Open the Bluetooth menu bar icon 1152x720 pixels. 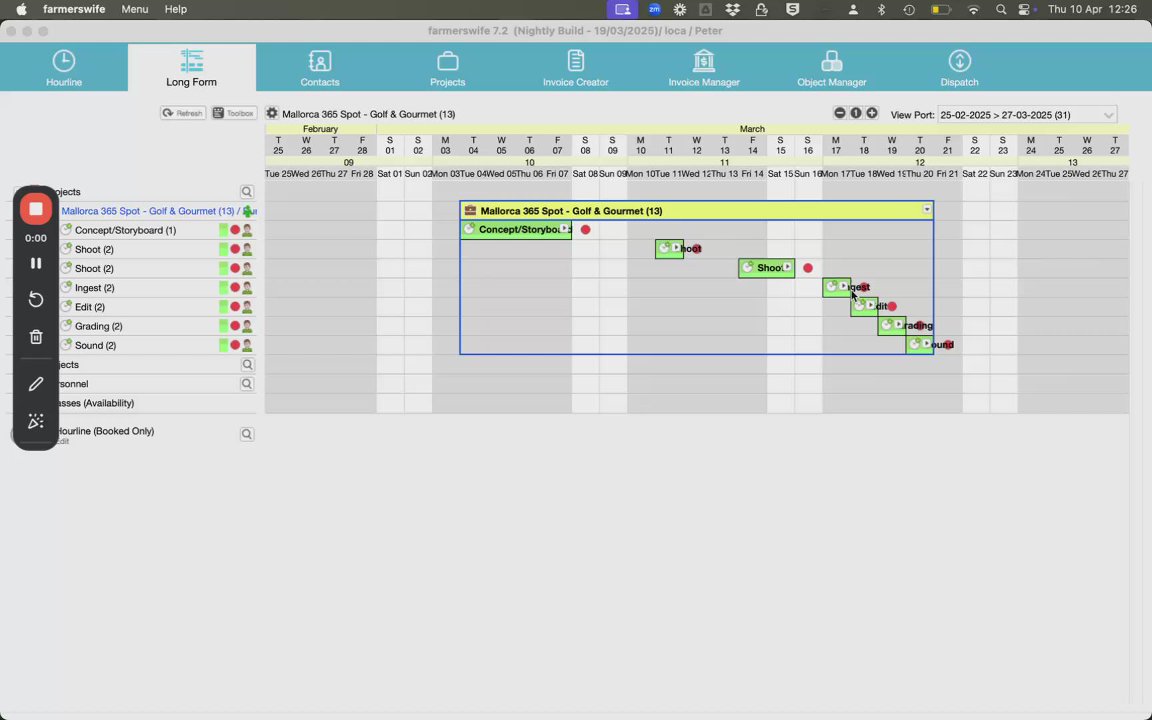(881, 10)
